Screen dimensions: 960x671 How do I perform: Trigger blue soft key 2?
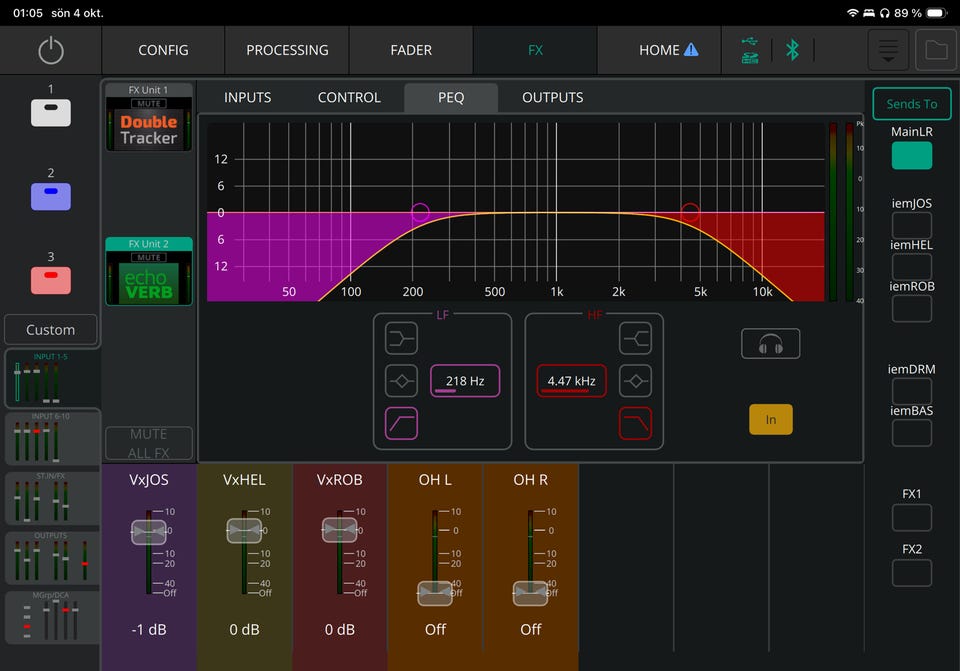point(51,197)
